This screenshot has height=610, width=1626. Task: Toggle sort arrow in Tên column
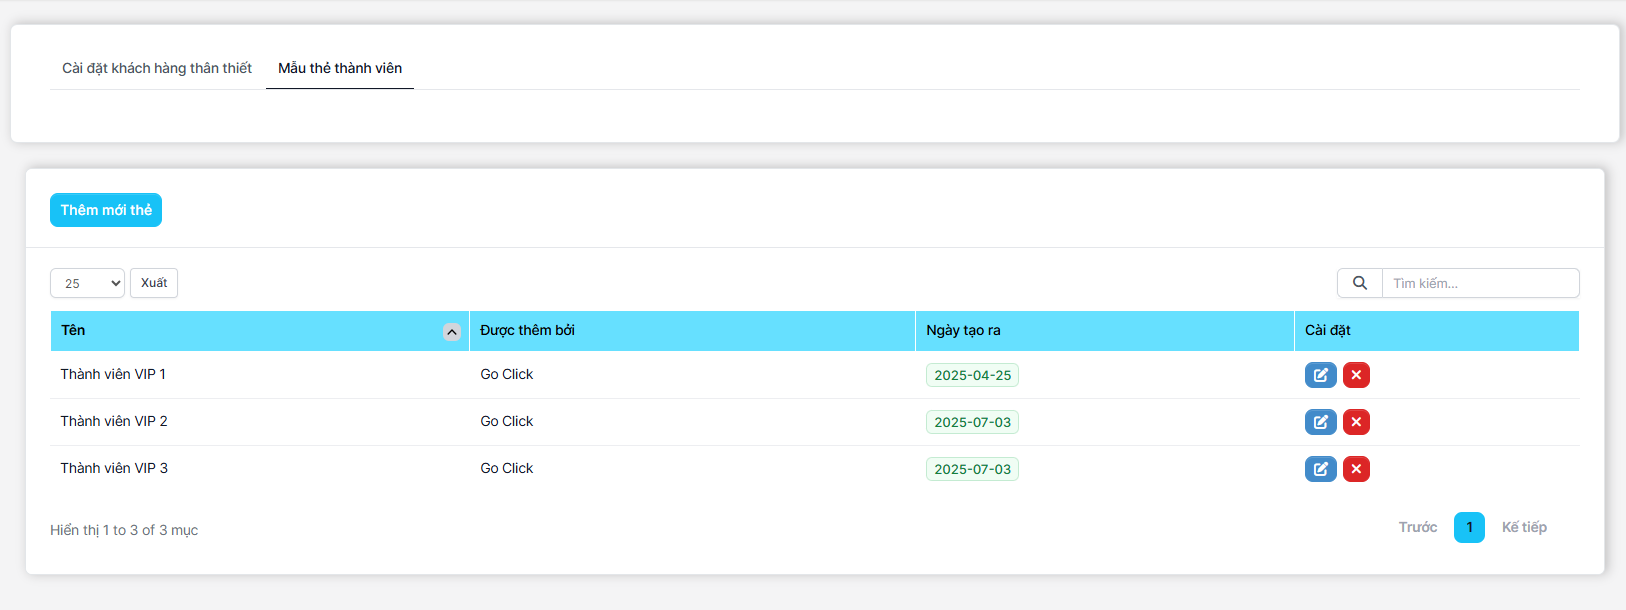[452, 332]
